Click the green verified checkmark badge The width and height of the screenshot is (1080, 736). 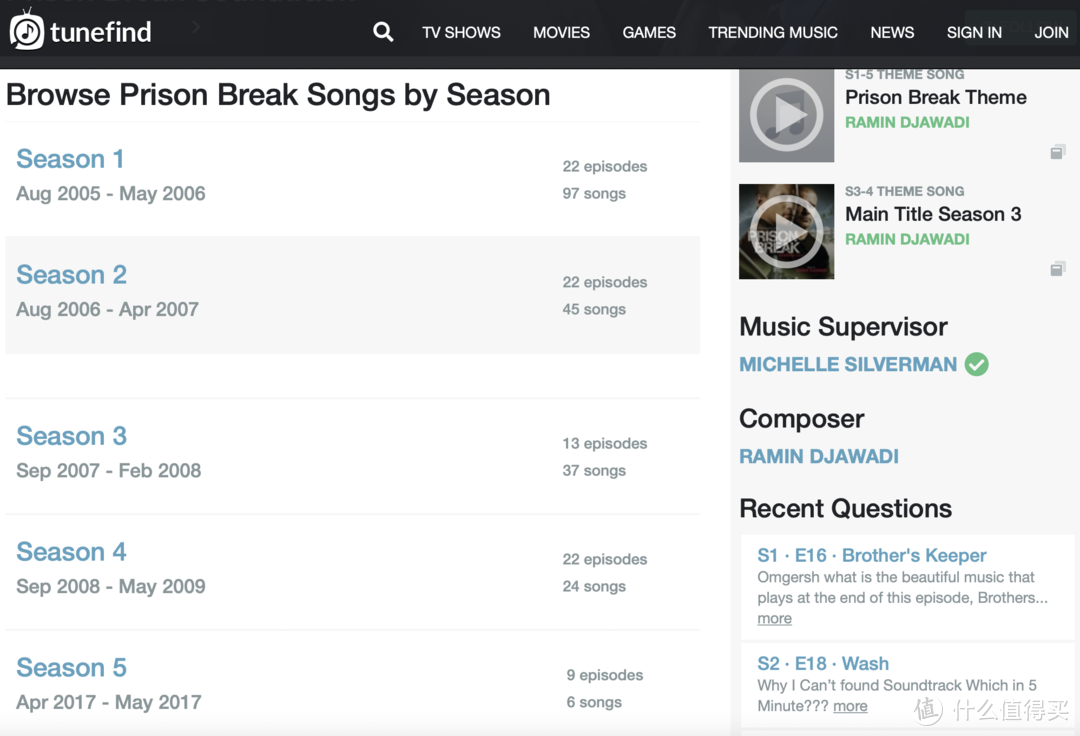(976, 364)
